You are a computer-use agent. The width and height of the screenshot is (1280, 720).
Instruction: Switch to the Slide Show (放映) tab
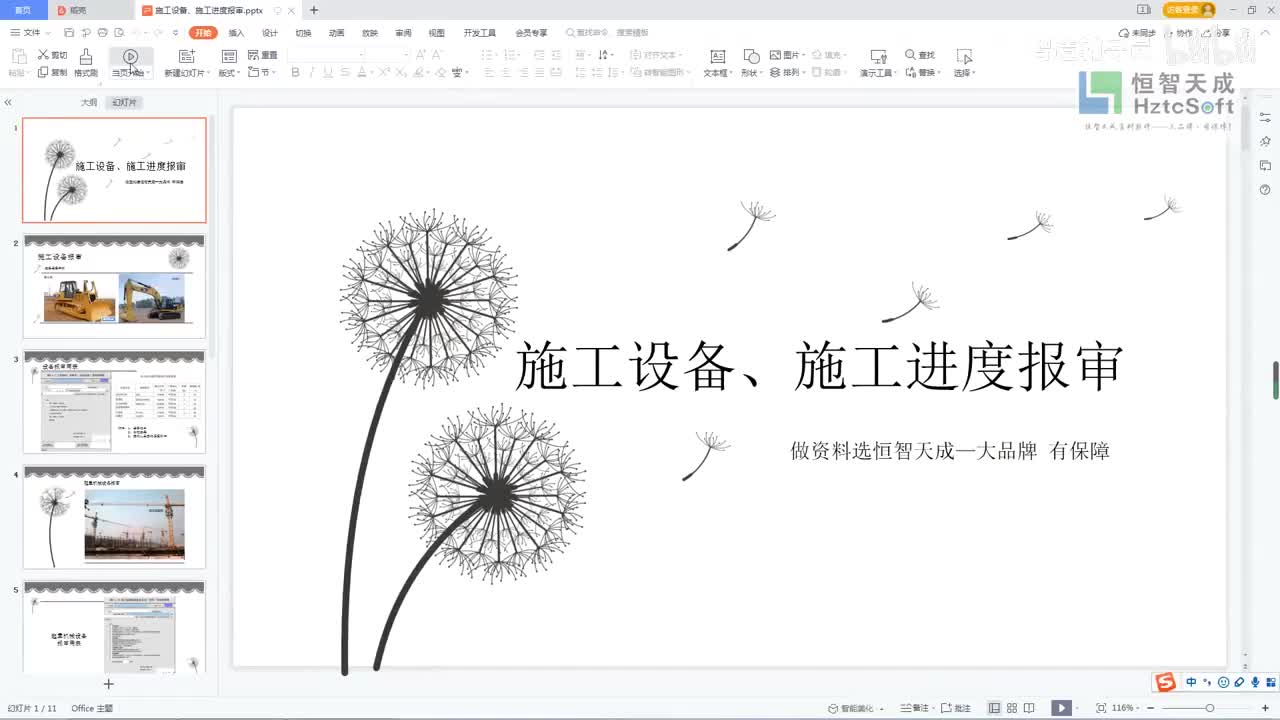[x=370, y=33]
